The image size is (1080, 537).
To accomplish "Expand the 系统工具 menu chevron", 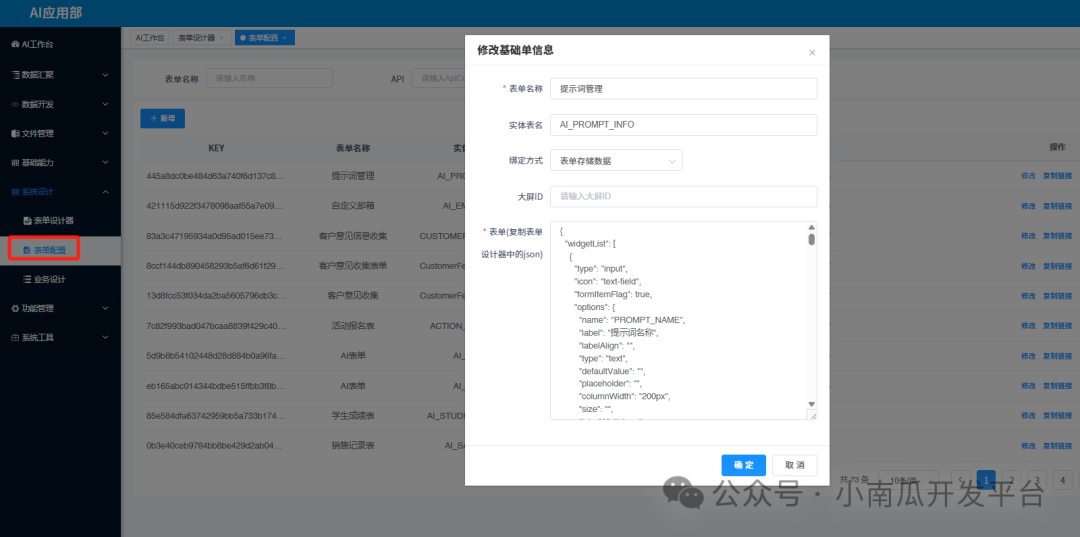I will point(105,338).
